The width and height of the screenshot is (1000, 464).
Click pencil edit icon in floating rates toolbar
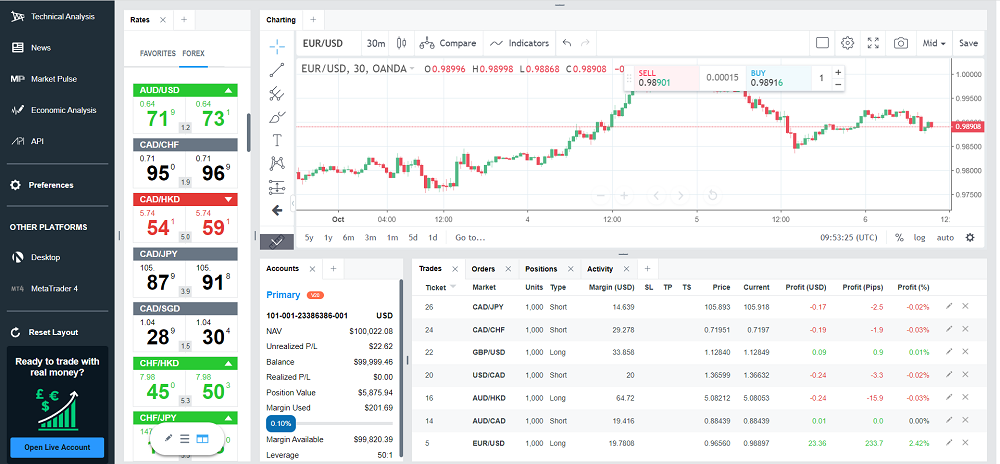[168, 439]
